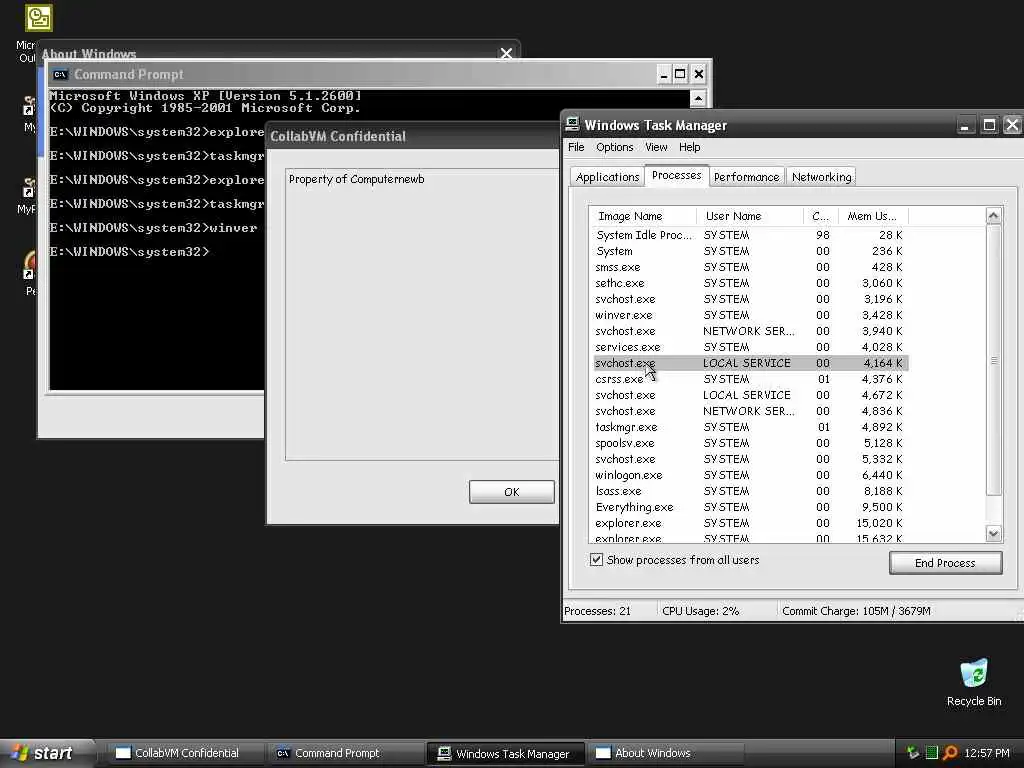Sort processes by Mem Usage column
This screenshot has height=768, width=1024.
tap(872, 216)
